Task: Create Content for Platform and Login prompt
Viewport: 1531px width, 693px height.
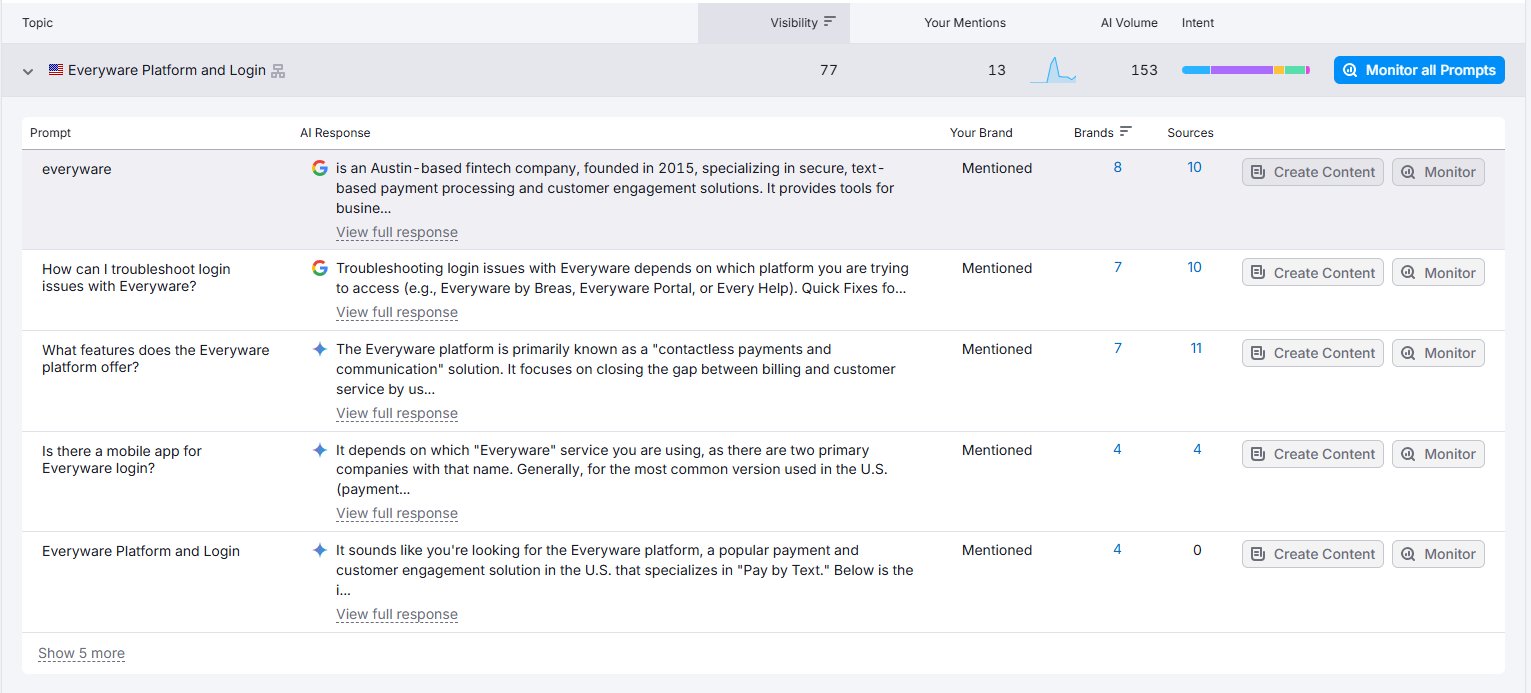Action: (1313, 554)
